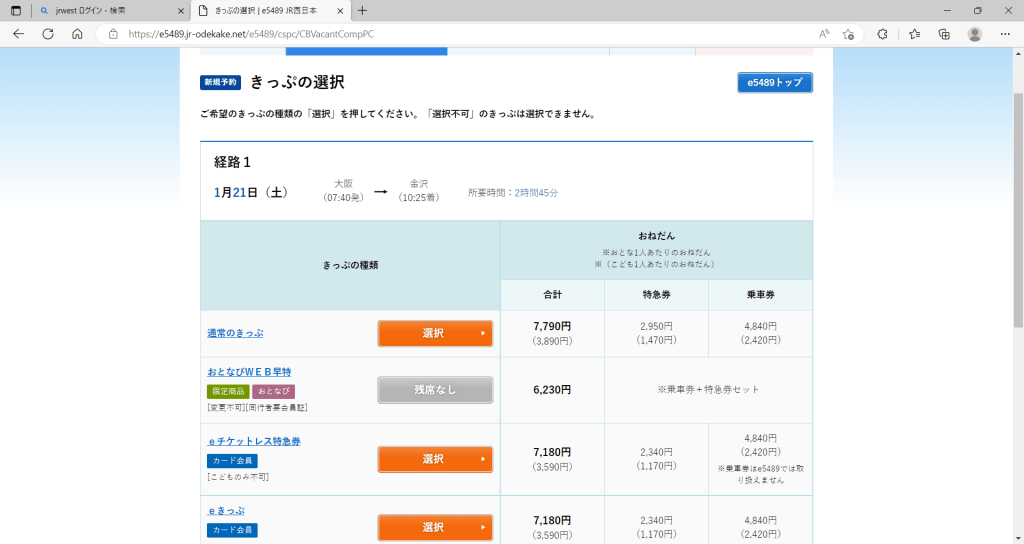Screen dimensions: 1024x544
Task: Open the browser profile avatar
Action: coord(975,33)
